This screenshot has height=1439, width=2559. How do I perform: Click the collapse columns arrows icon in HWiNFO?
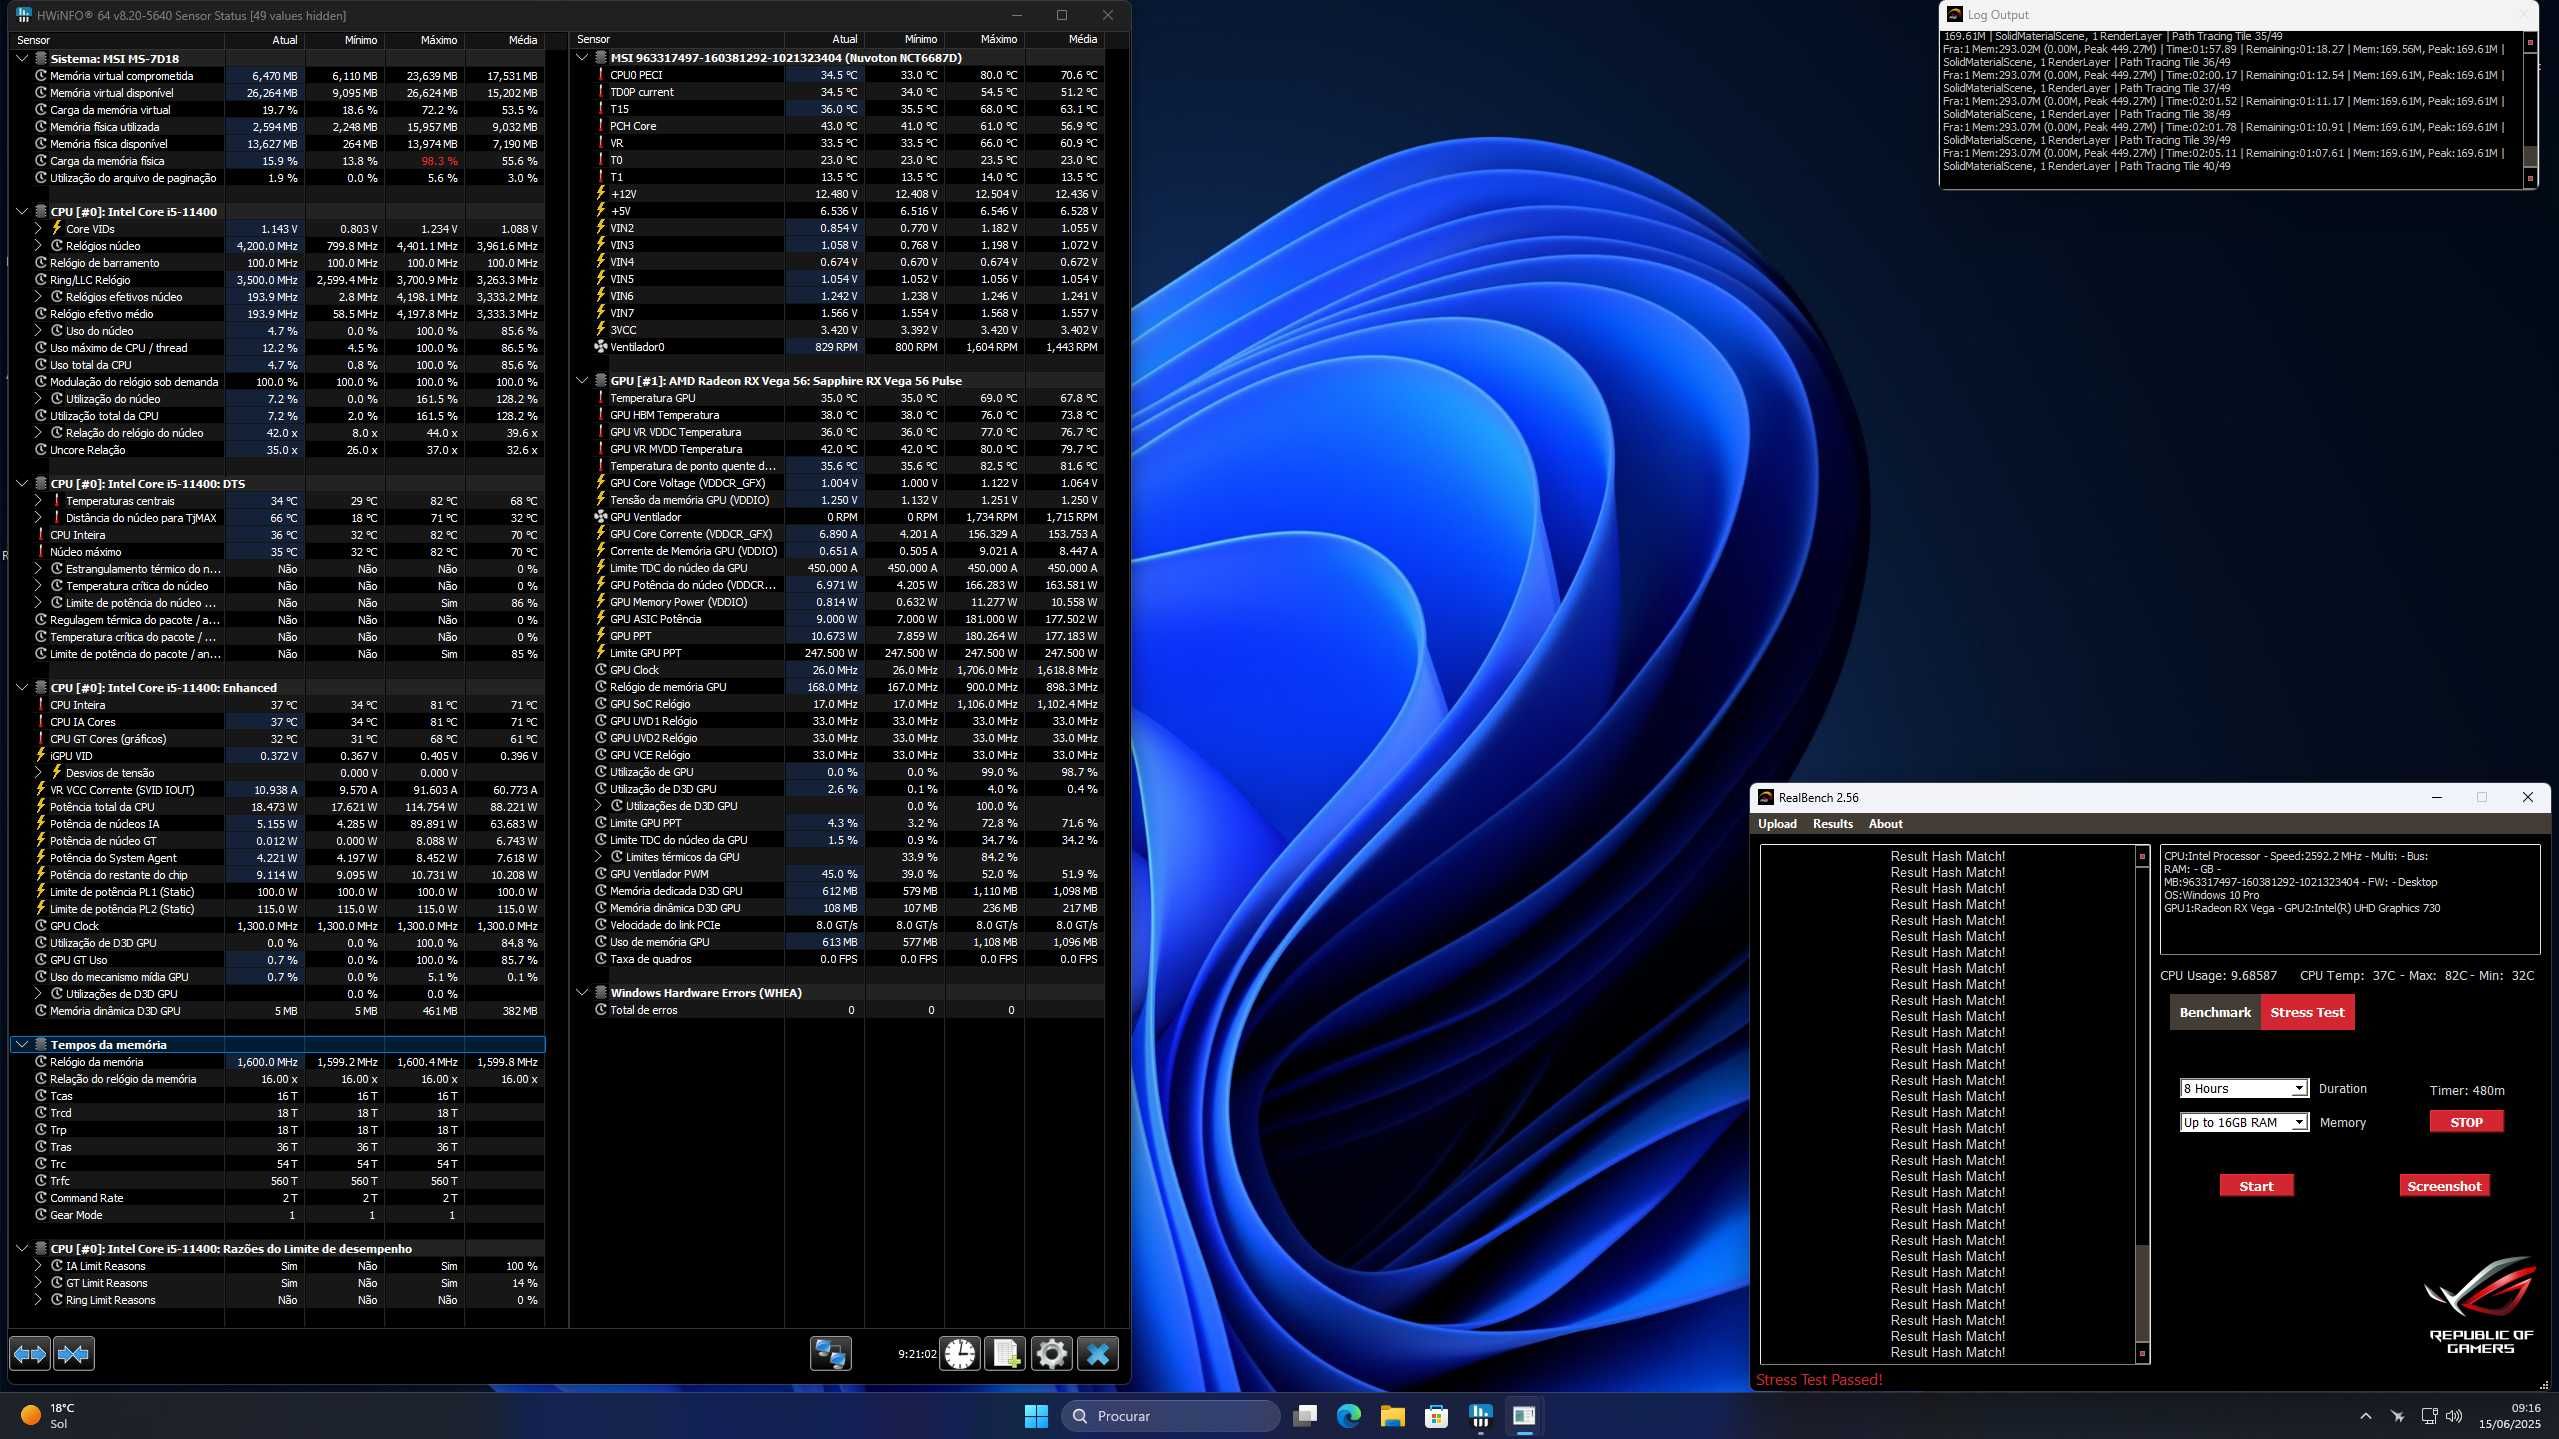(x=74, y=1354)
